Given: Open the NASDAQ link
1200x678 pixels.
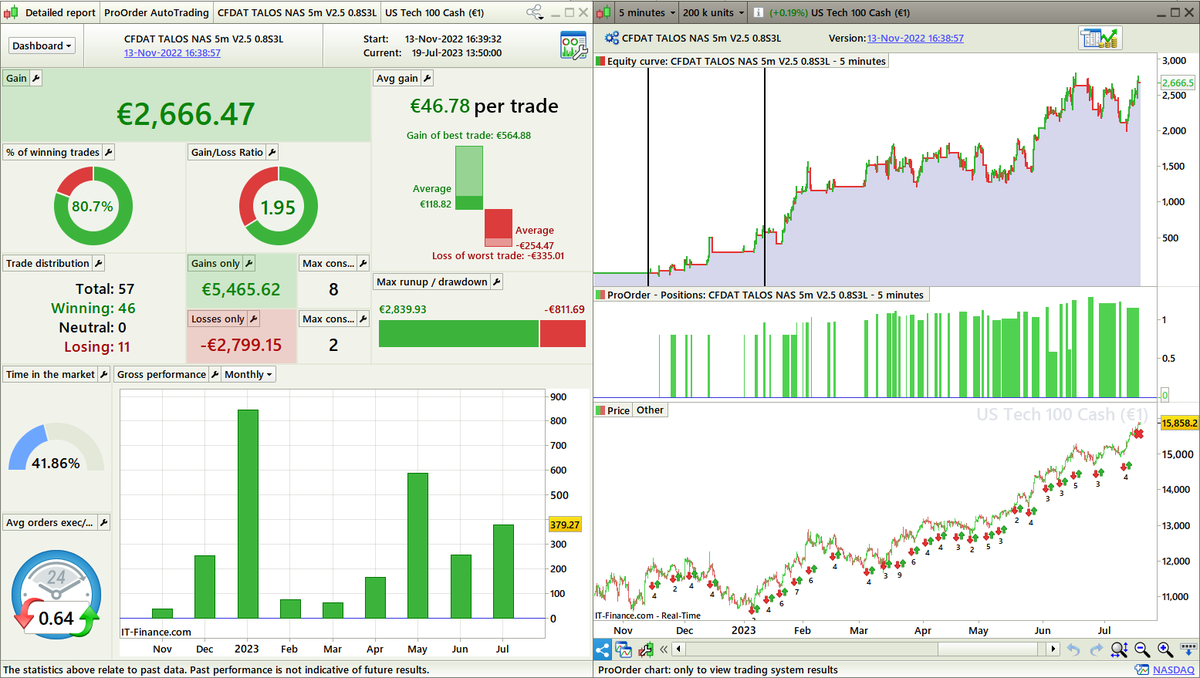Looking at the screenshot, I should point(1173,670).
